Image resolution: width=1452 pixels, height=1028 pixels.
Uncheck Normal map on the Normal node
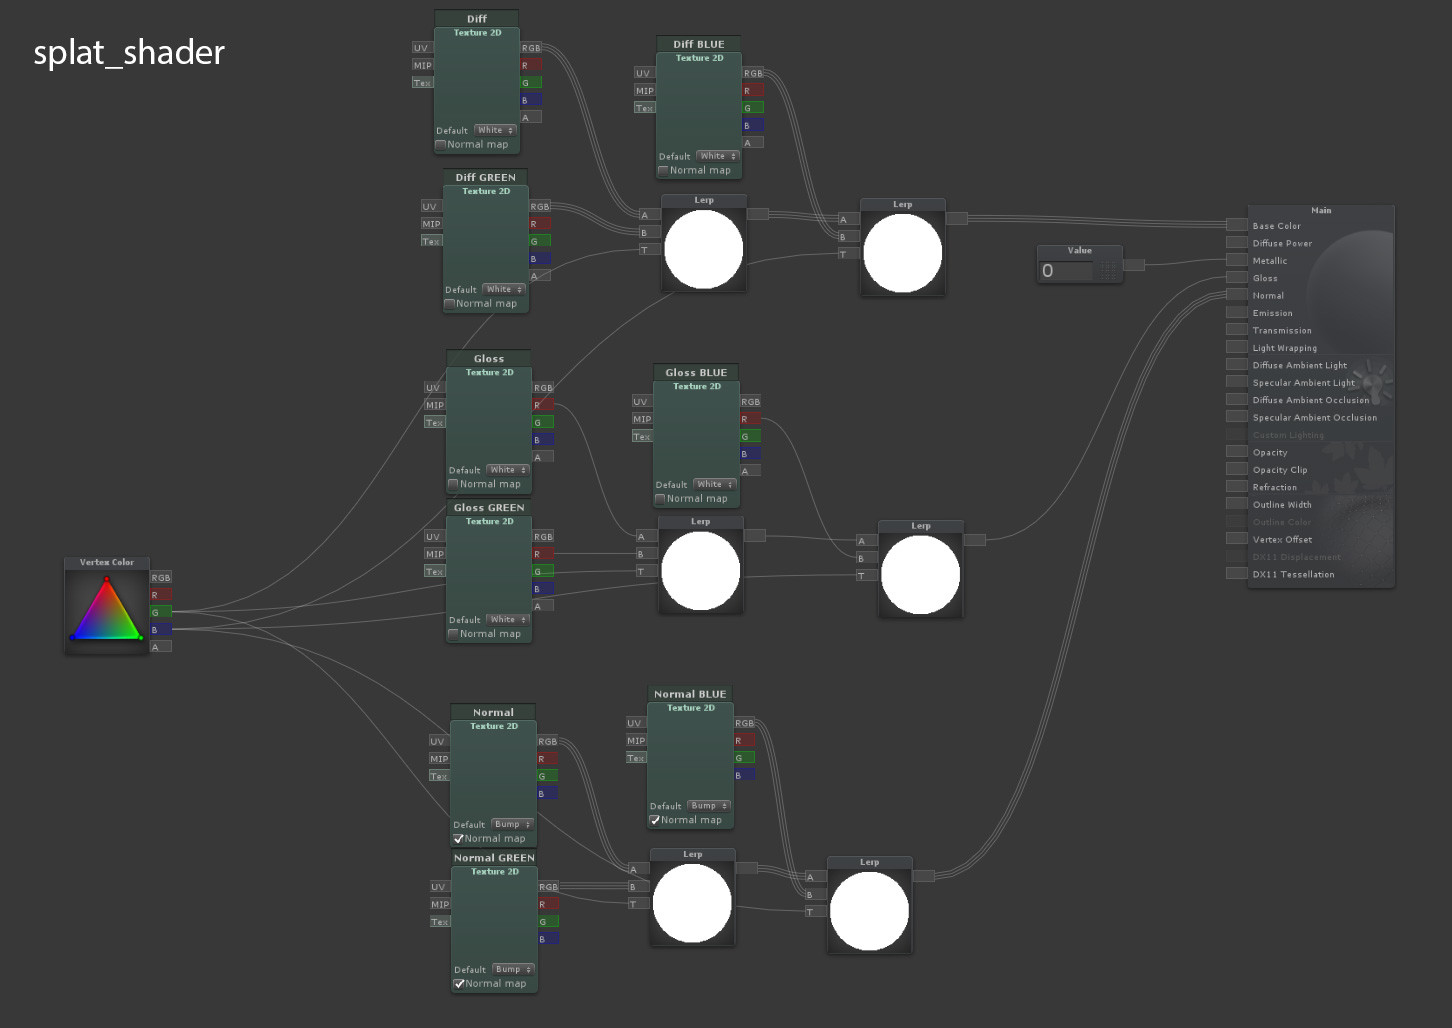click(459, 838)
